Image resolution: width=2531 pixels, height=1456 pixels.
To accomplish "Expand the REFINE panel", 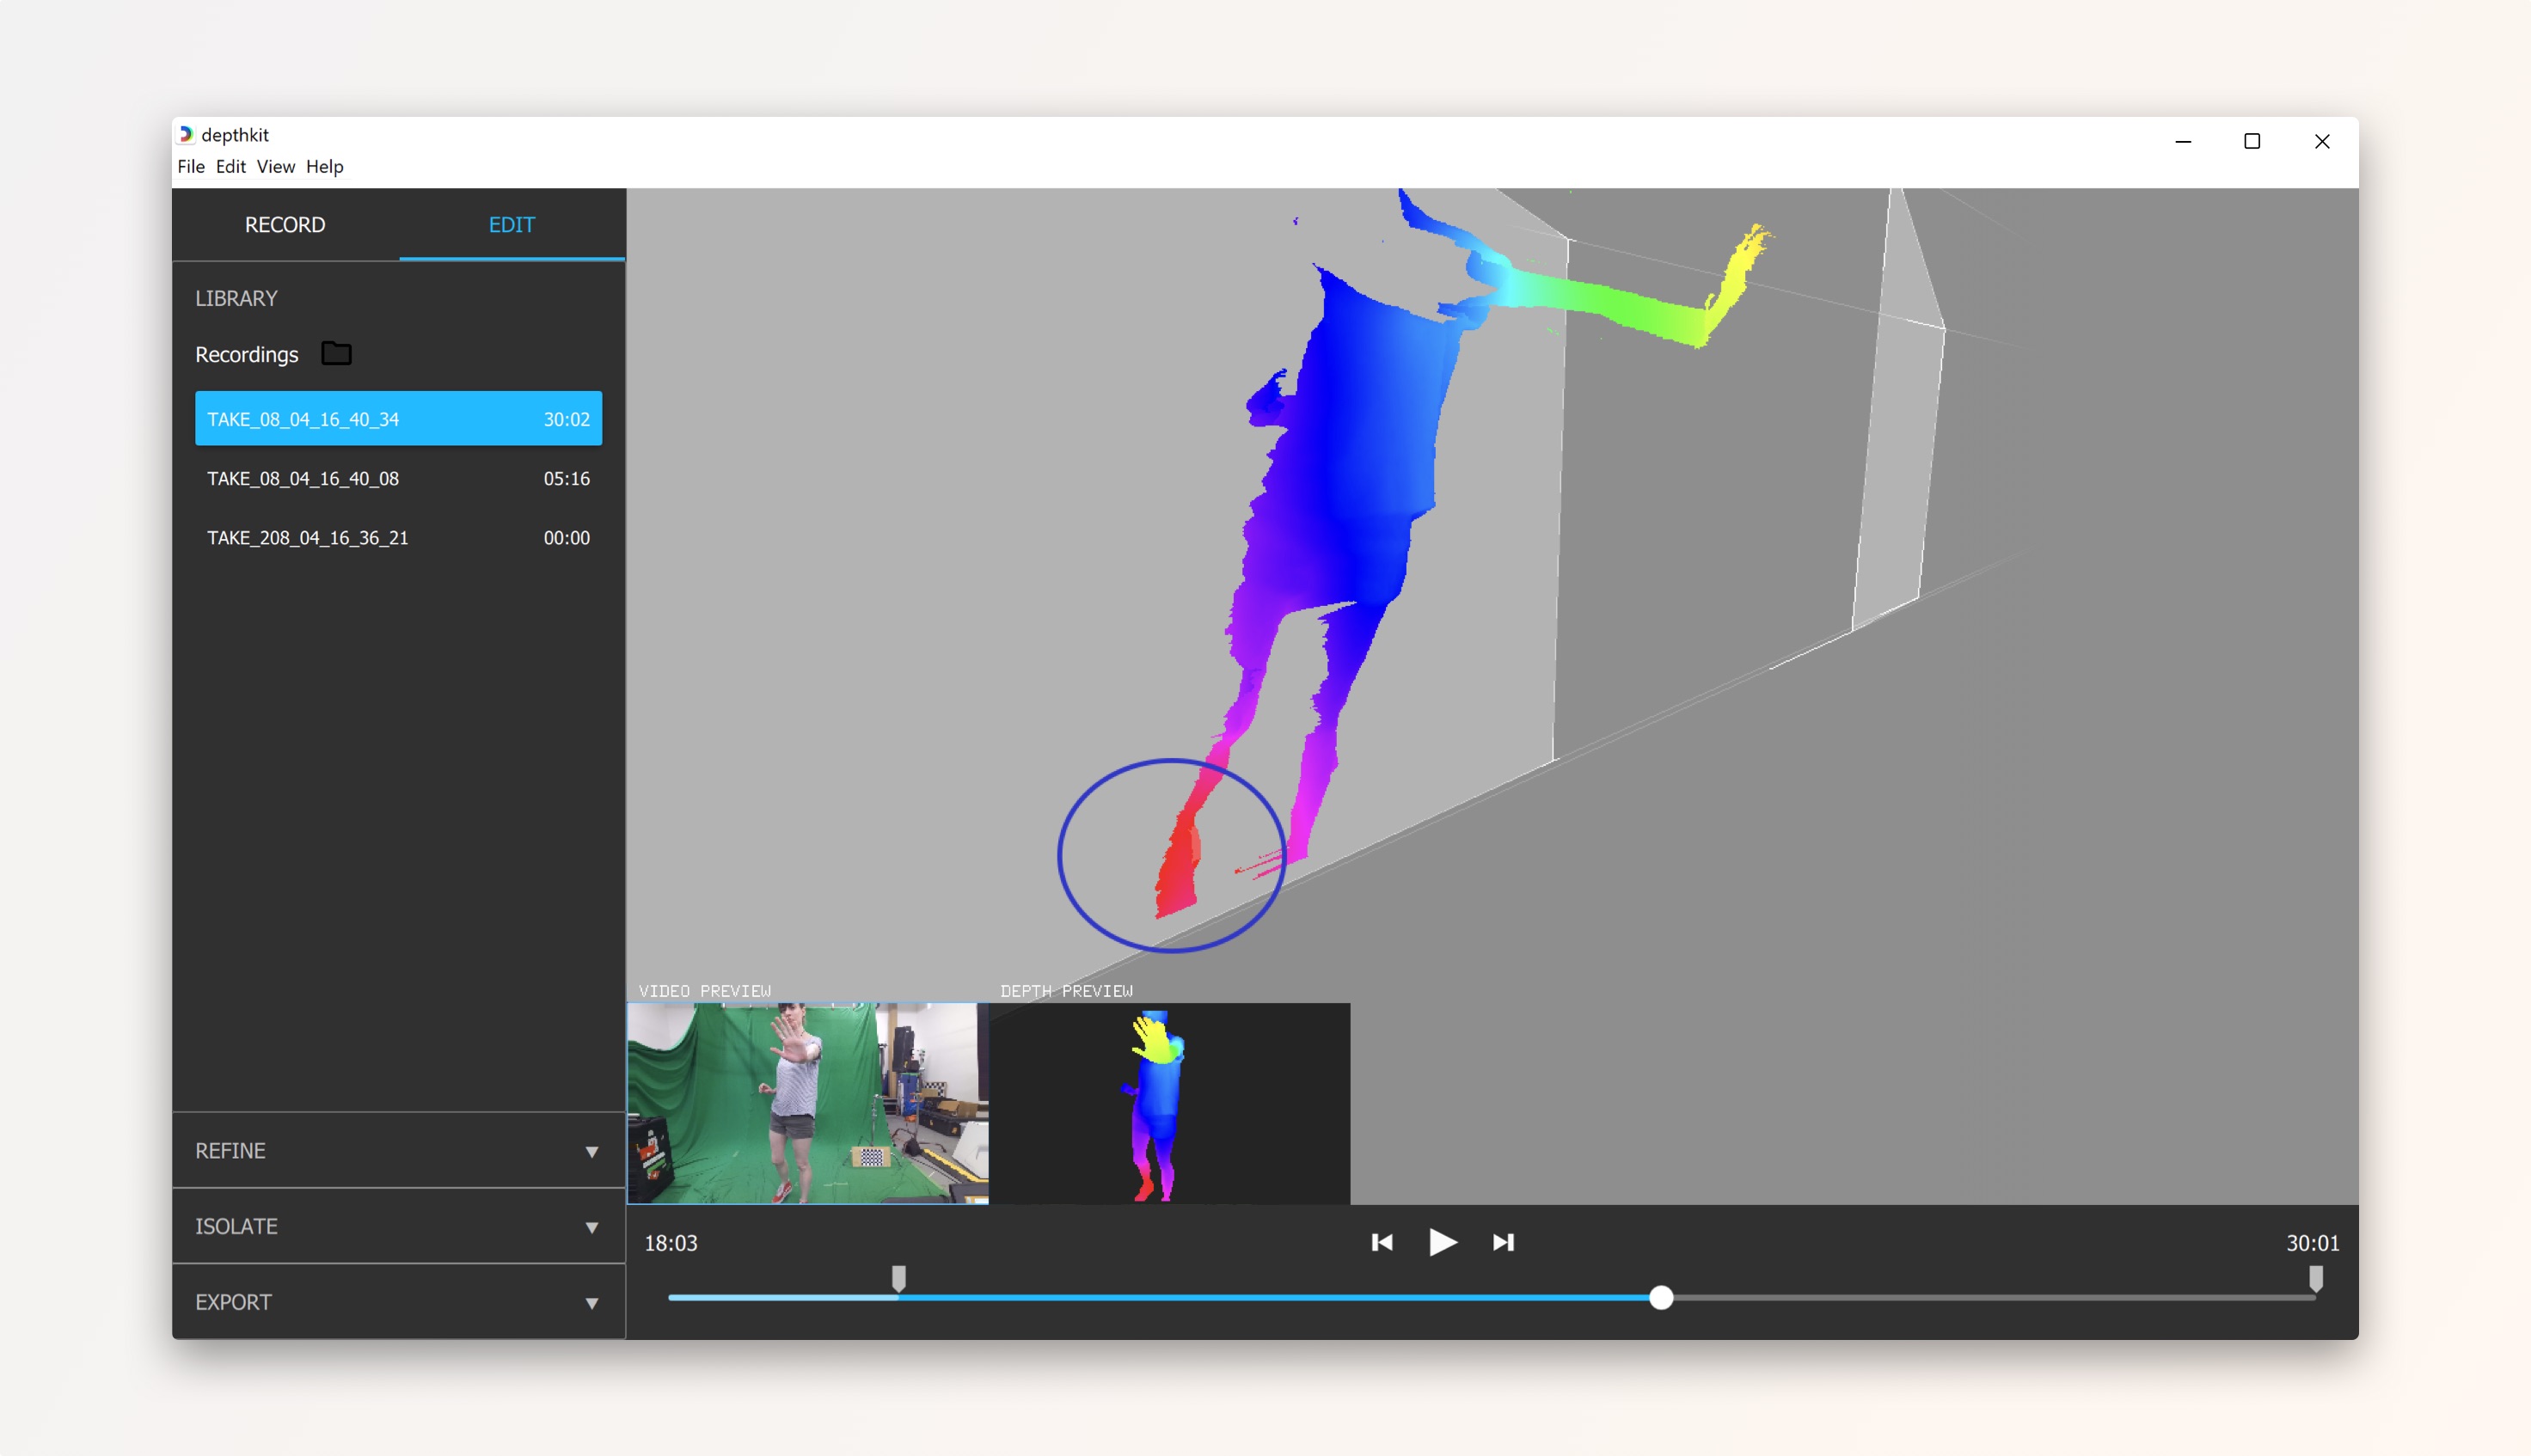I will pos(398,1151).
